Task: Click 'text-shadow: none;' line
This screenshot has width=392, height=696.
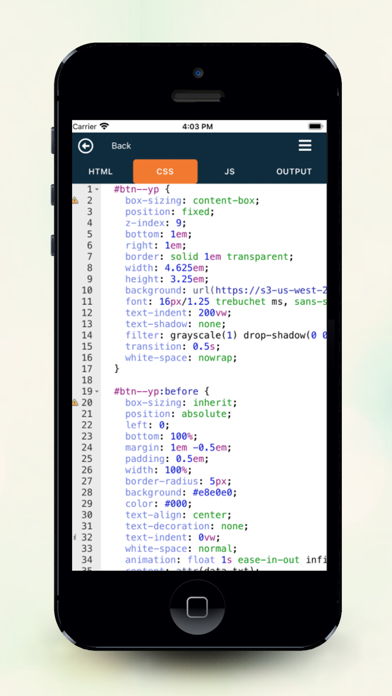Action: (175, 324)
